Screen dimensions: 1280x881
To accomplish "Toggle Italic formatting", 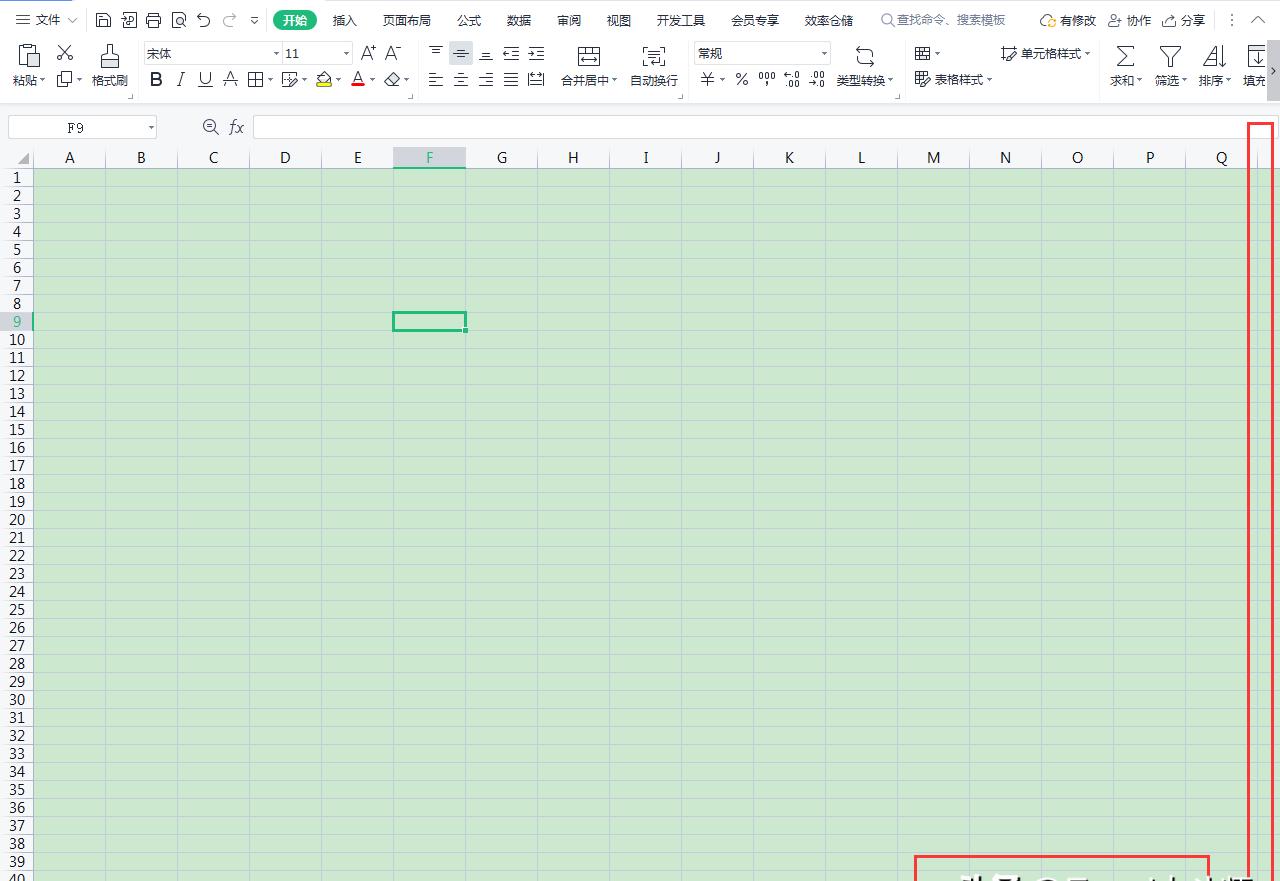I will [180, 79].
